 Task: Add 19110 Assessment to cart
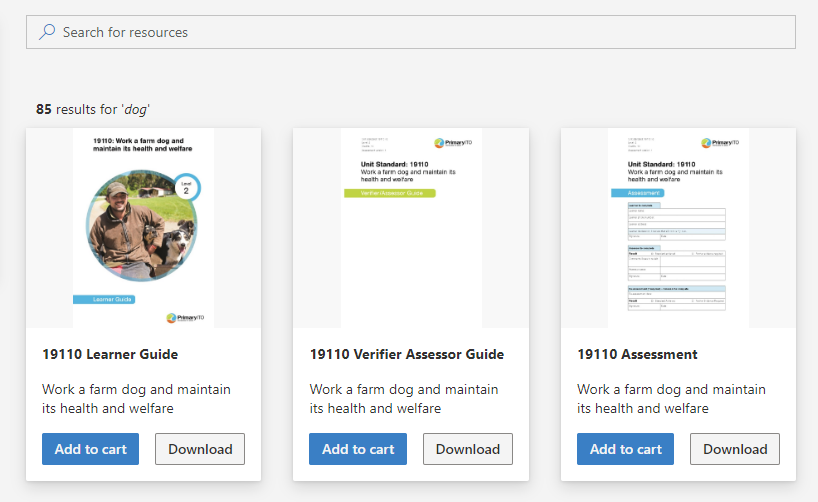(625, 449)
